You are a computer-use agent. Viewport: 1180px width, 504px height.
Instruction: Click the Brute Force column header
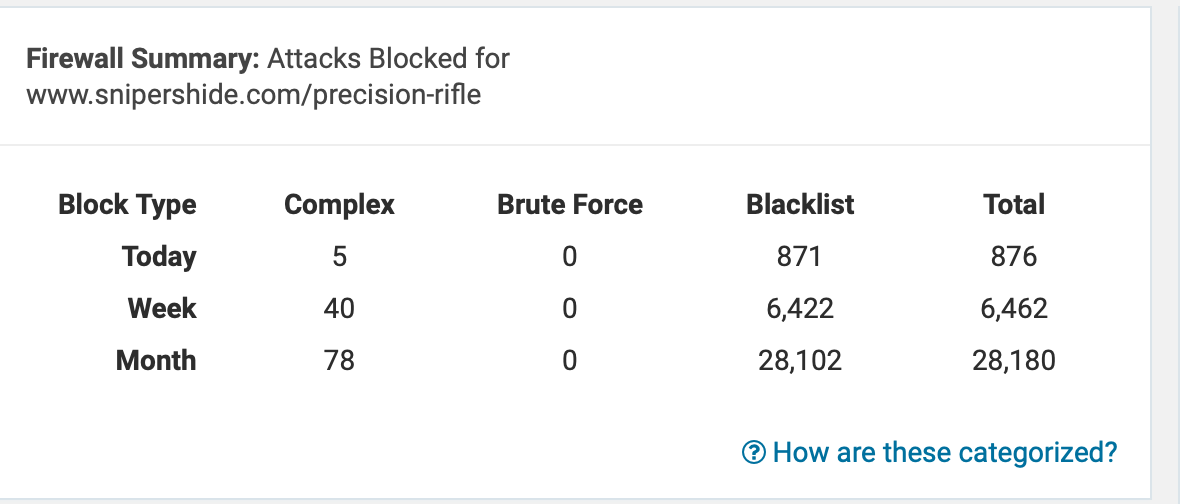pos(570,205)
